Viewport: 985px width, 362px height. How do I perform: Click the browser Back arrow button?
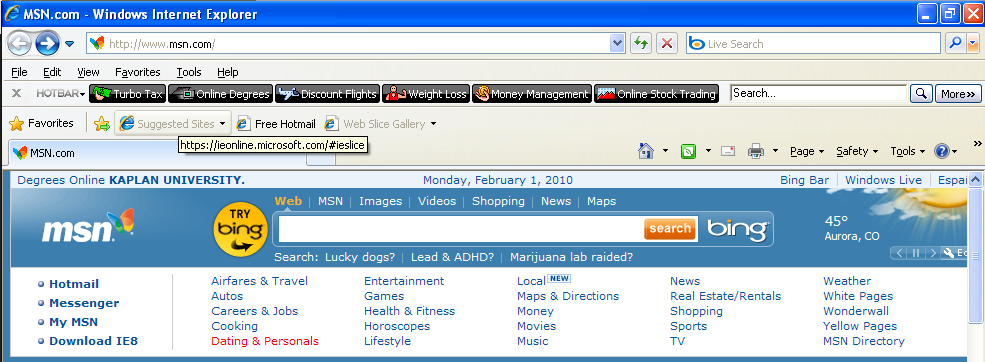tap(19, 43)
